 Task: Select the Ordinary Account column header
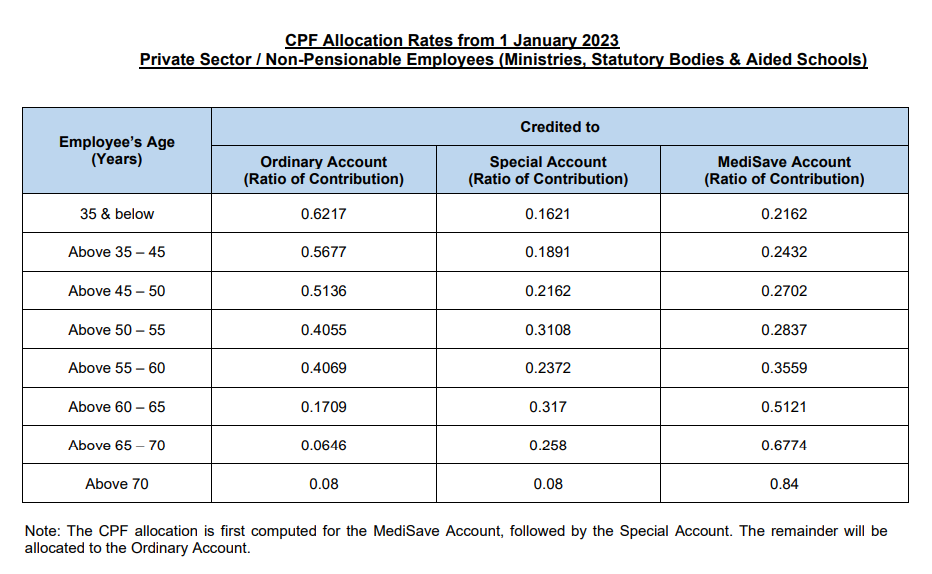pyautogui.click(x=324, y=170)
